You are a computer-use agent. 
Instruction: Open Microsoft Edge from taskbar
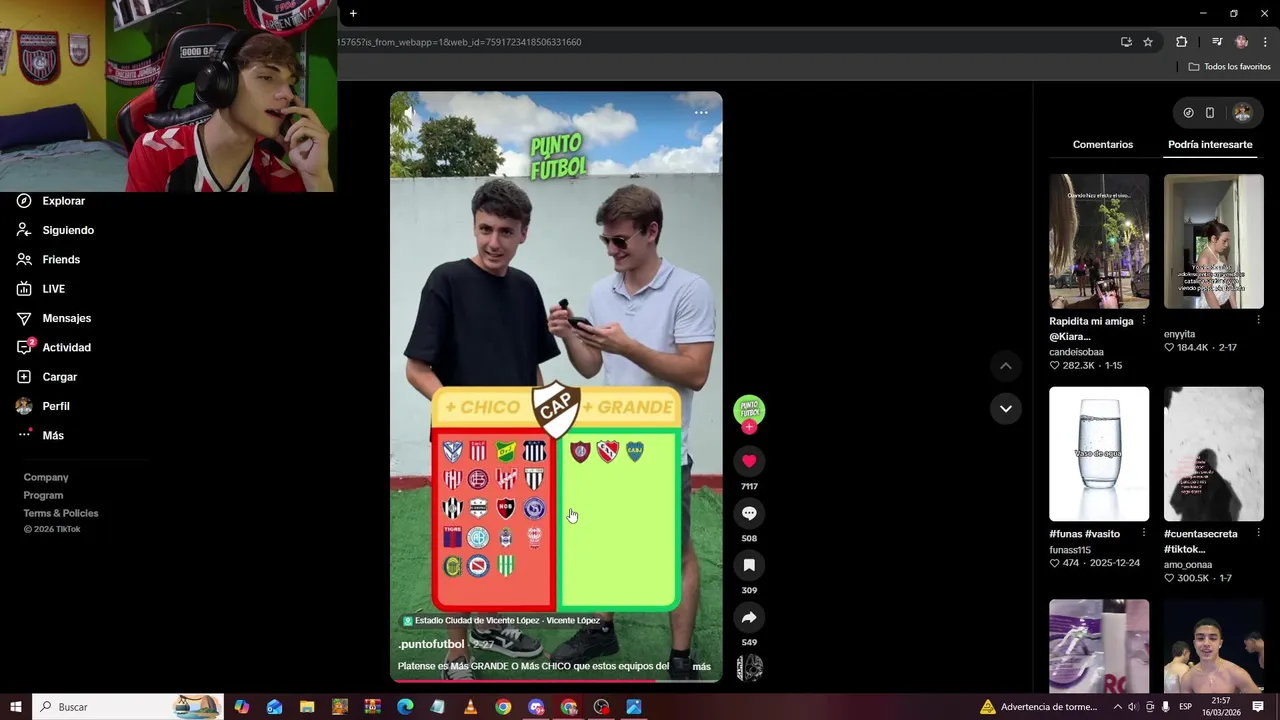[x=405, y=707]
